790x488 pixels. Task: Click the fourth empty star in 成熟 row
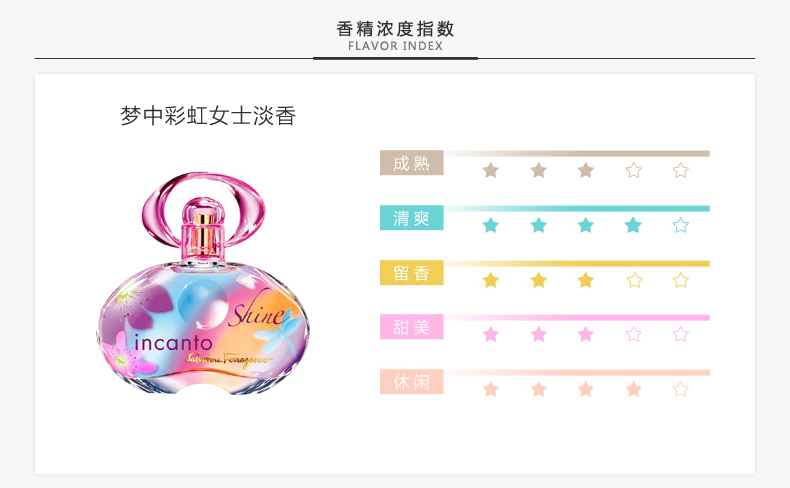point(634,170)
